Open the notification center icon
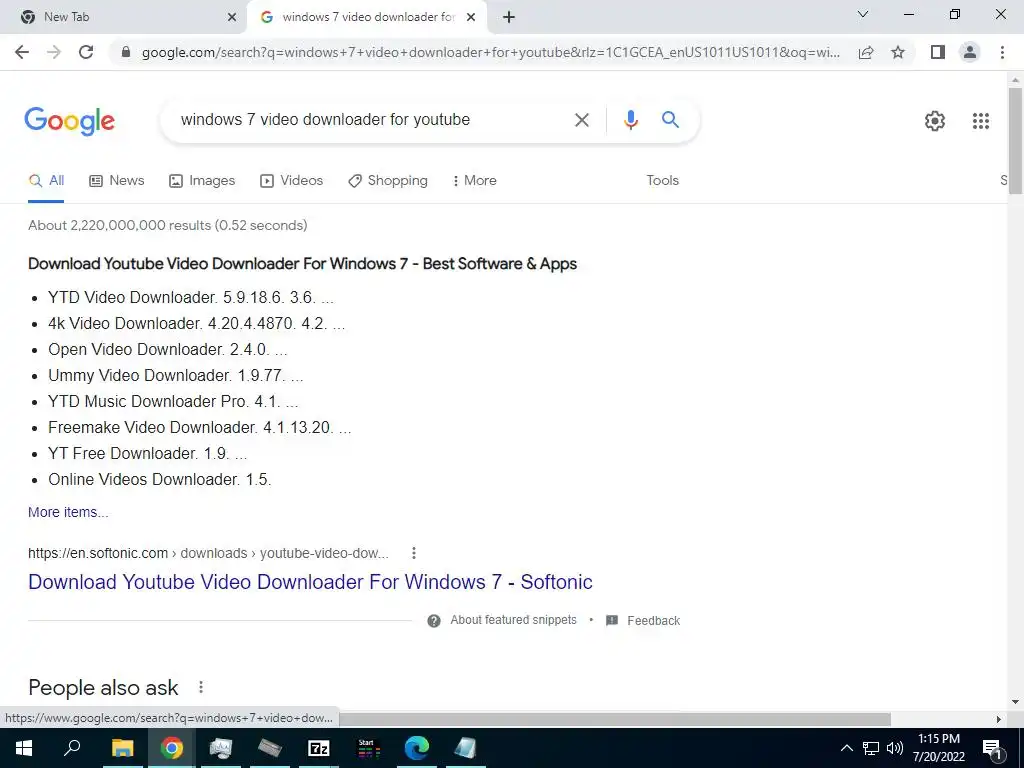This screenshot has width=1024, height=768. click(x=992, y=748)
